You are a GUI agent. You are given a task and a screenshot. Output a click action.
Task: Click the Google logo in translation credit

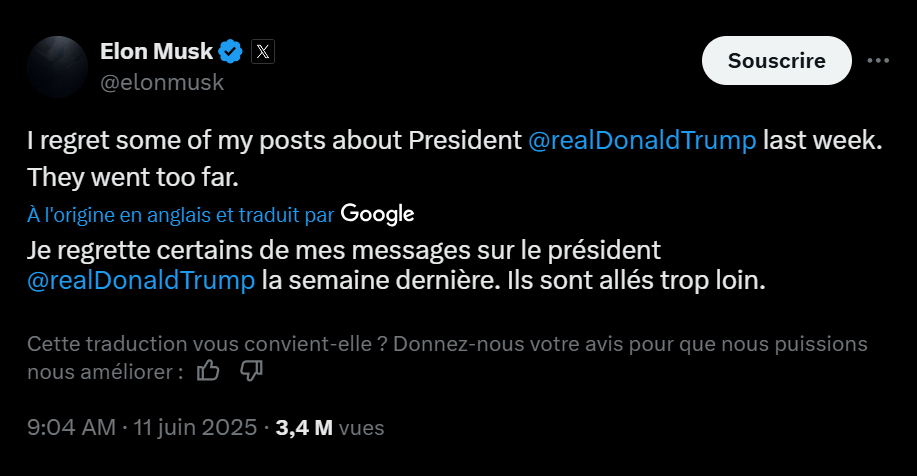pyautogui.click(x=377, y=213)
